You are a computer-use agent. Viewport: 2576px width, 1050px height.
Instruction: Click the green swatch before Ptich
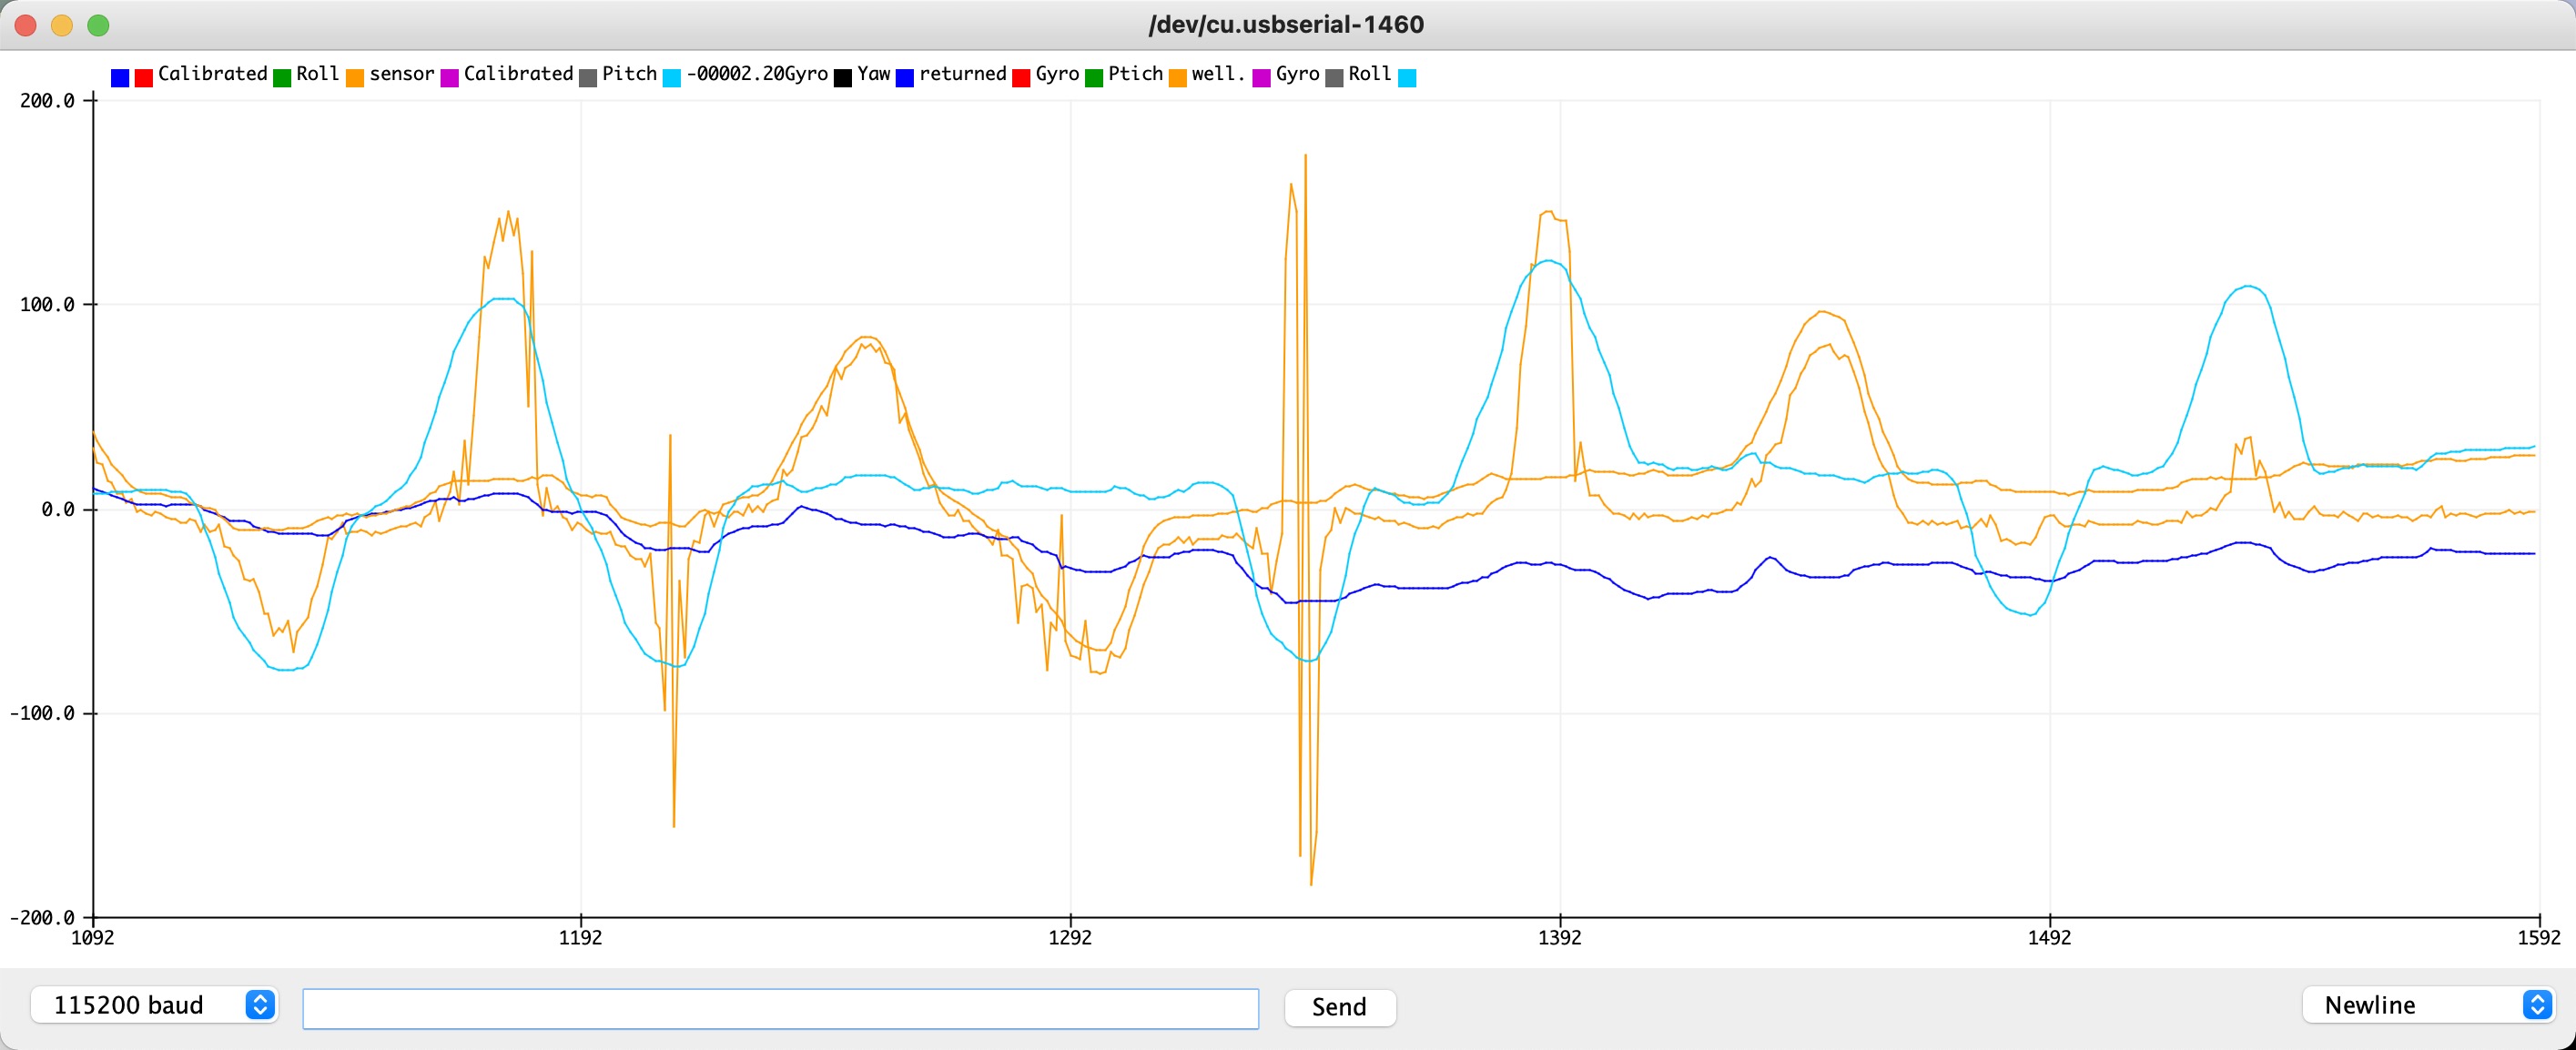(1094, 78)
